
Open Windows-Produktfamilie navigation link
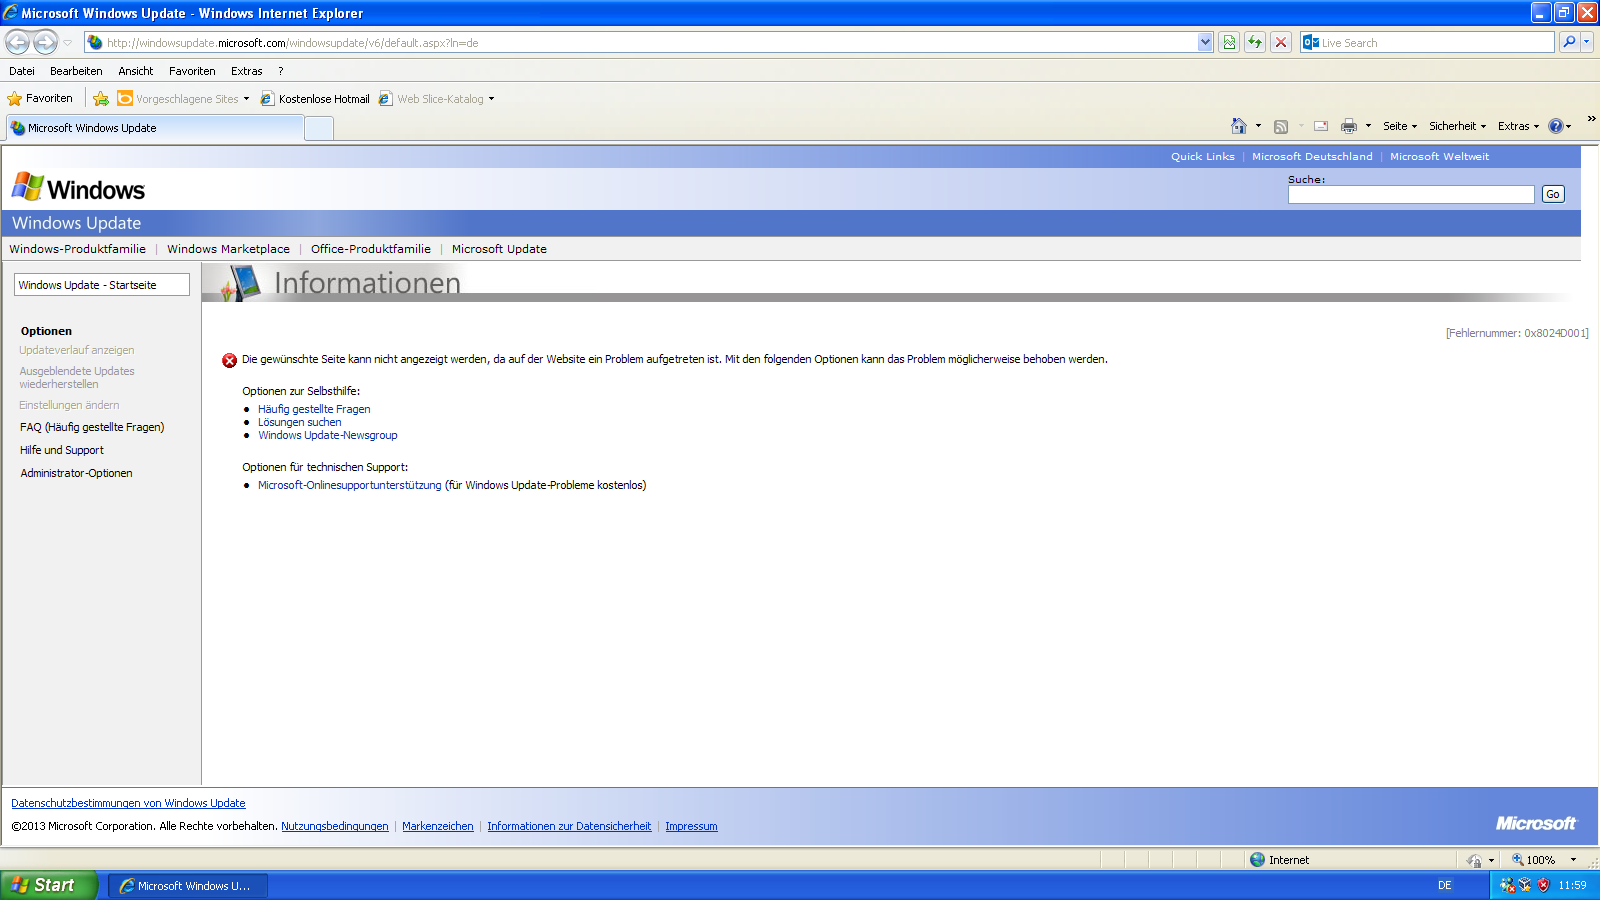tap(77, 249)
